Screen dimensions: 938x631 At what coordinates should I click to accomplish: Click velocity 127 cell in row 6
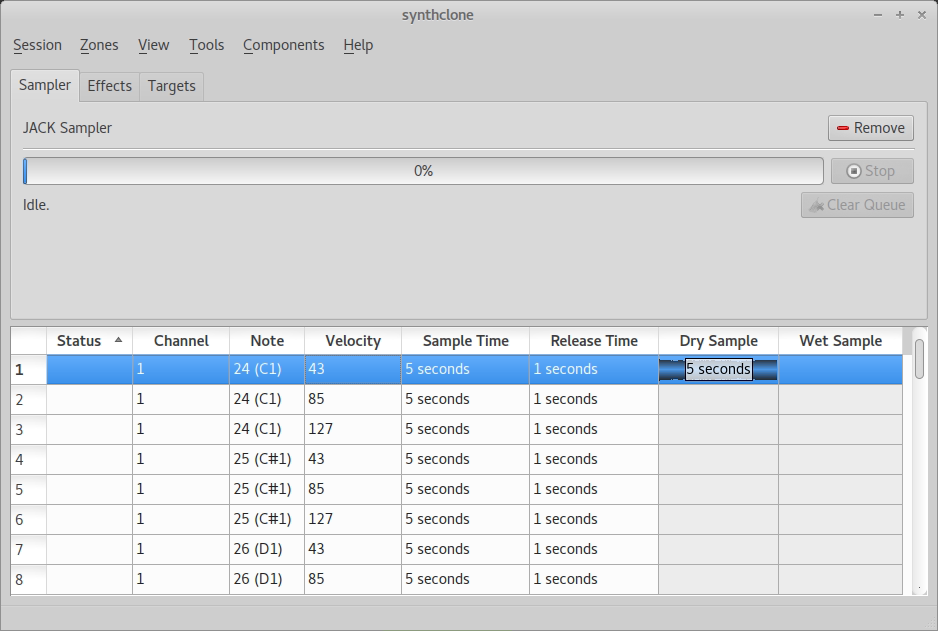point(353,519)
